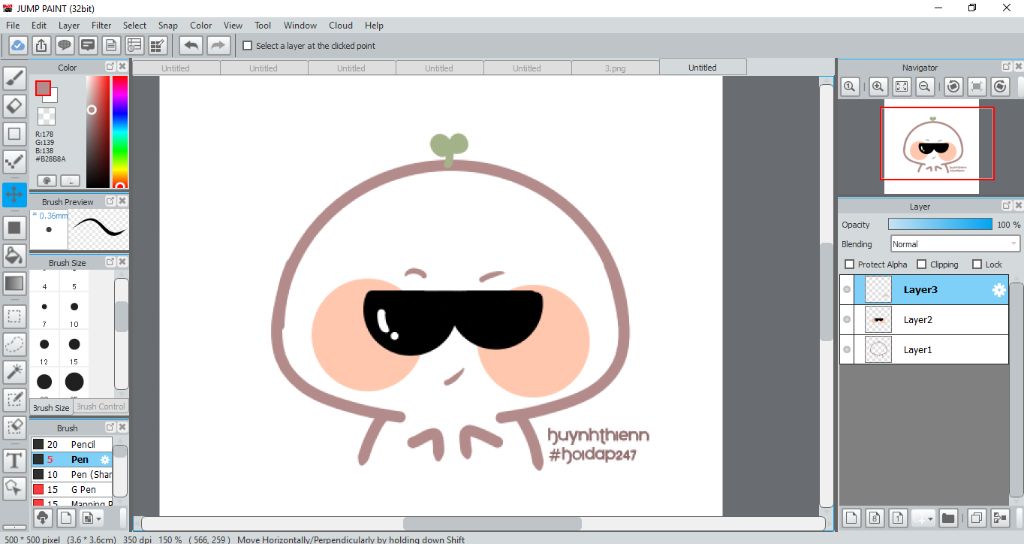This screenshot has height=544, width=1024.
Task: Switch to the Brush Size tab
Action: [x=51, y=408]
